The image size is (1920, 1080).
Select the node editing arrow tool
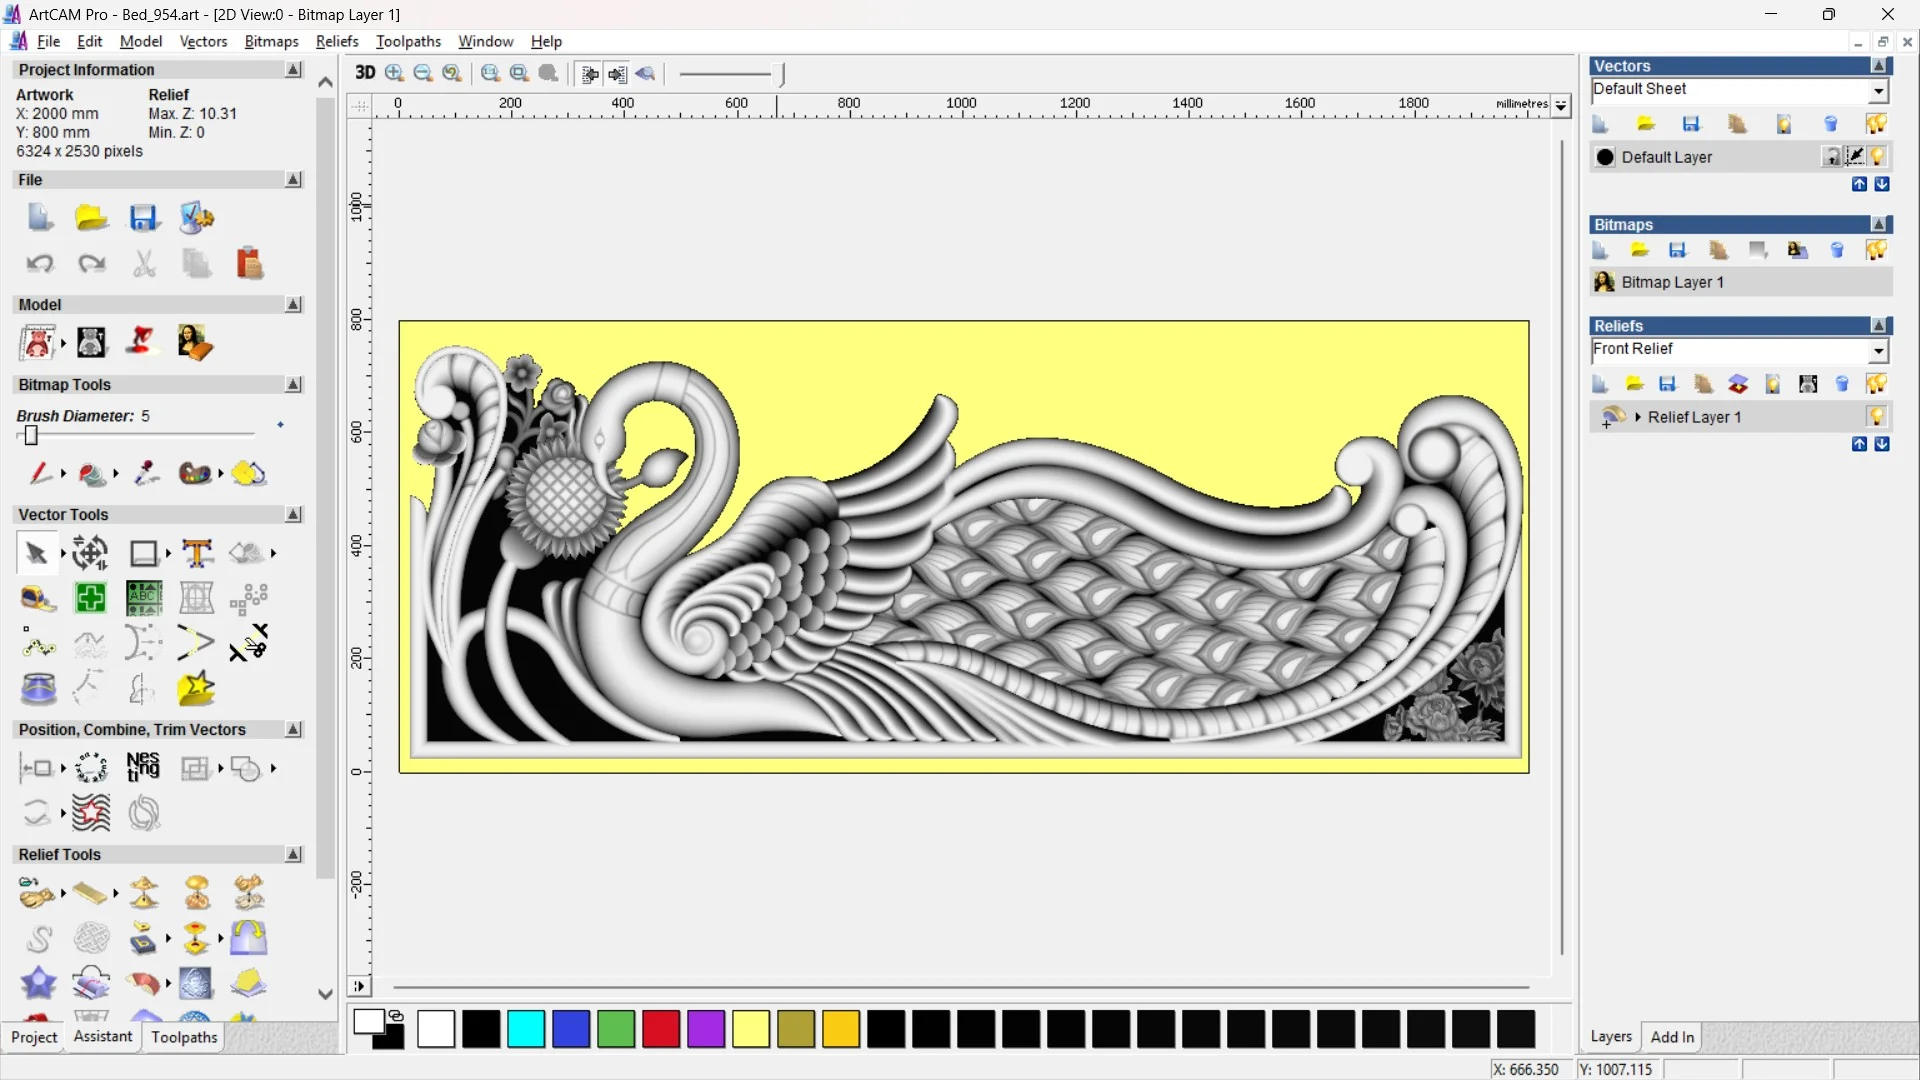click(x=36, y=553)
